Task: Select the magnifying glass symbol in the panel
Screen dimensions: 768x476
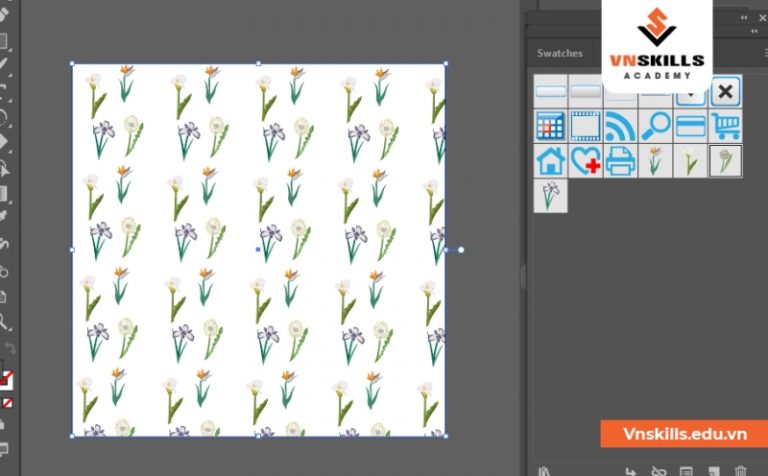Action: pos(655,126)
